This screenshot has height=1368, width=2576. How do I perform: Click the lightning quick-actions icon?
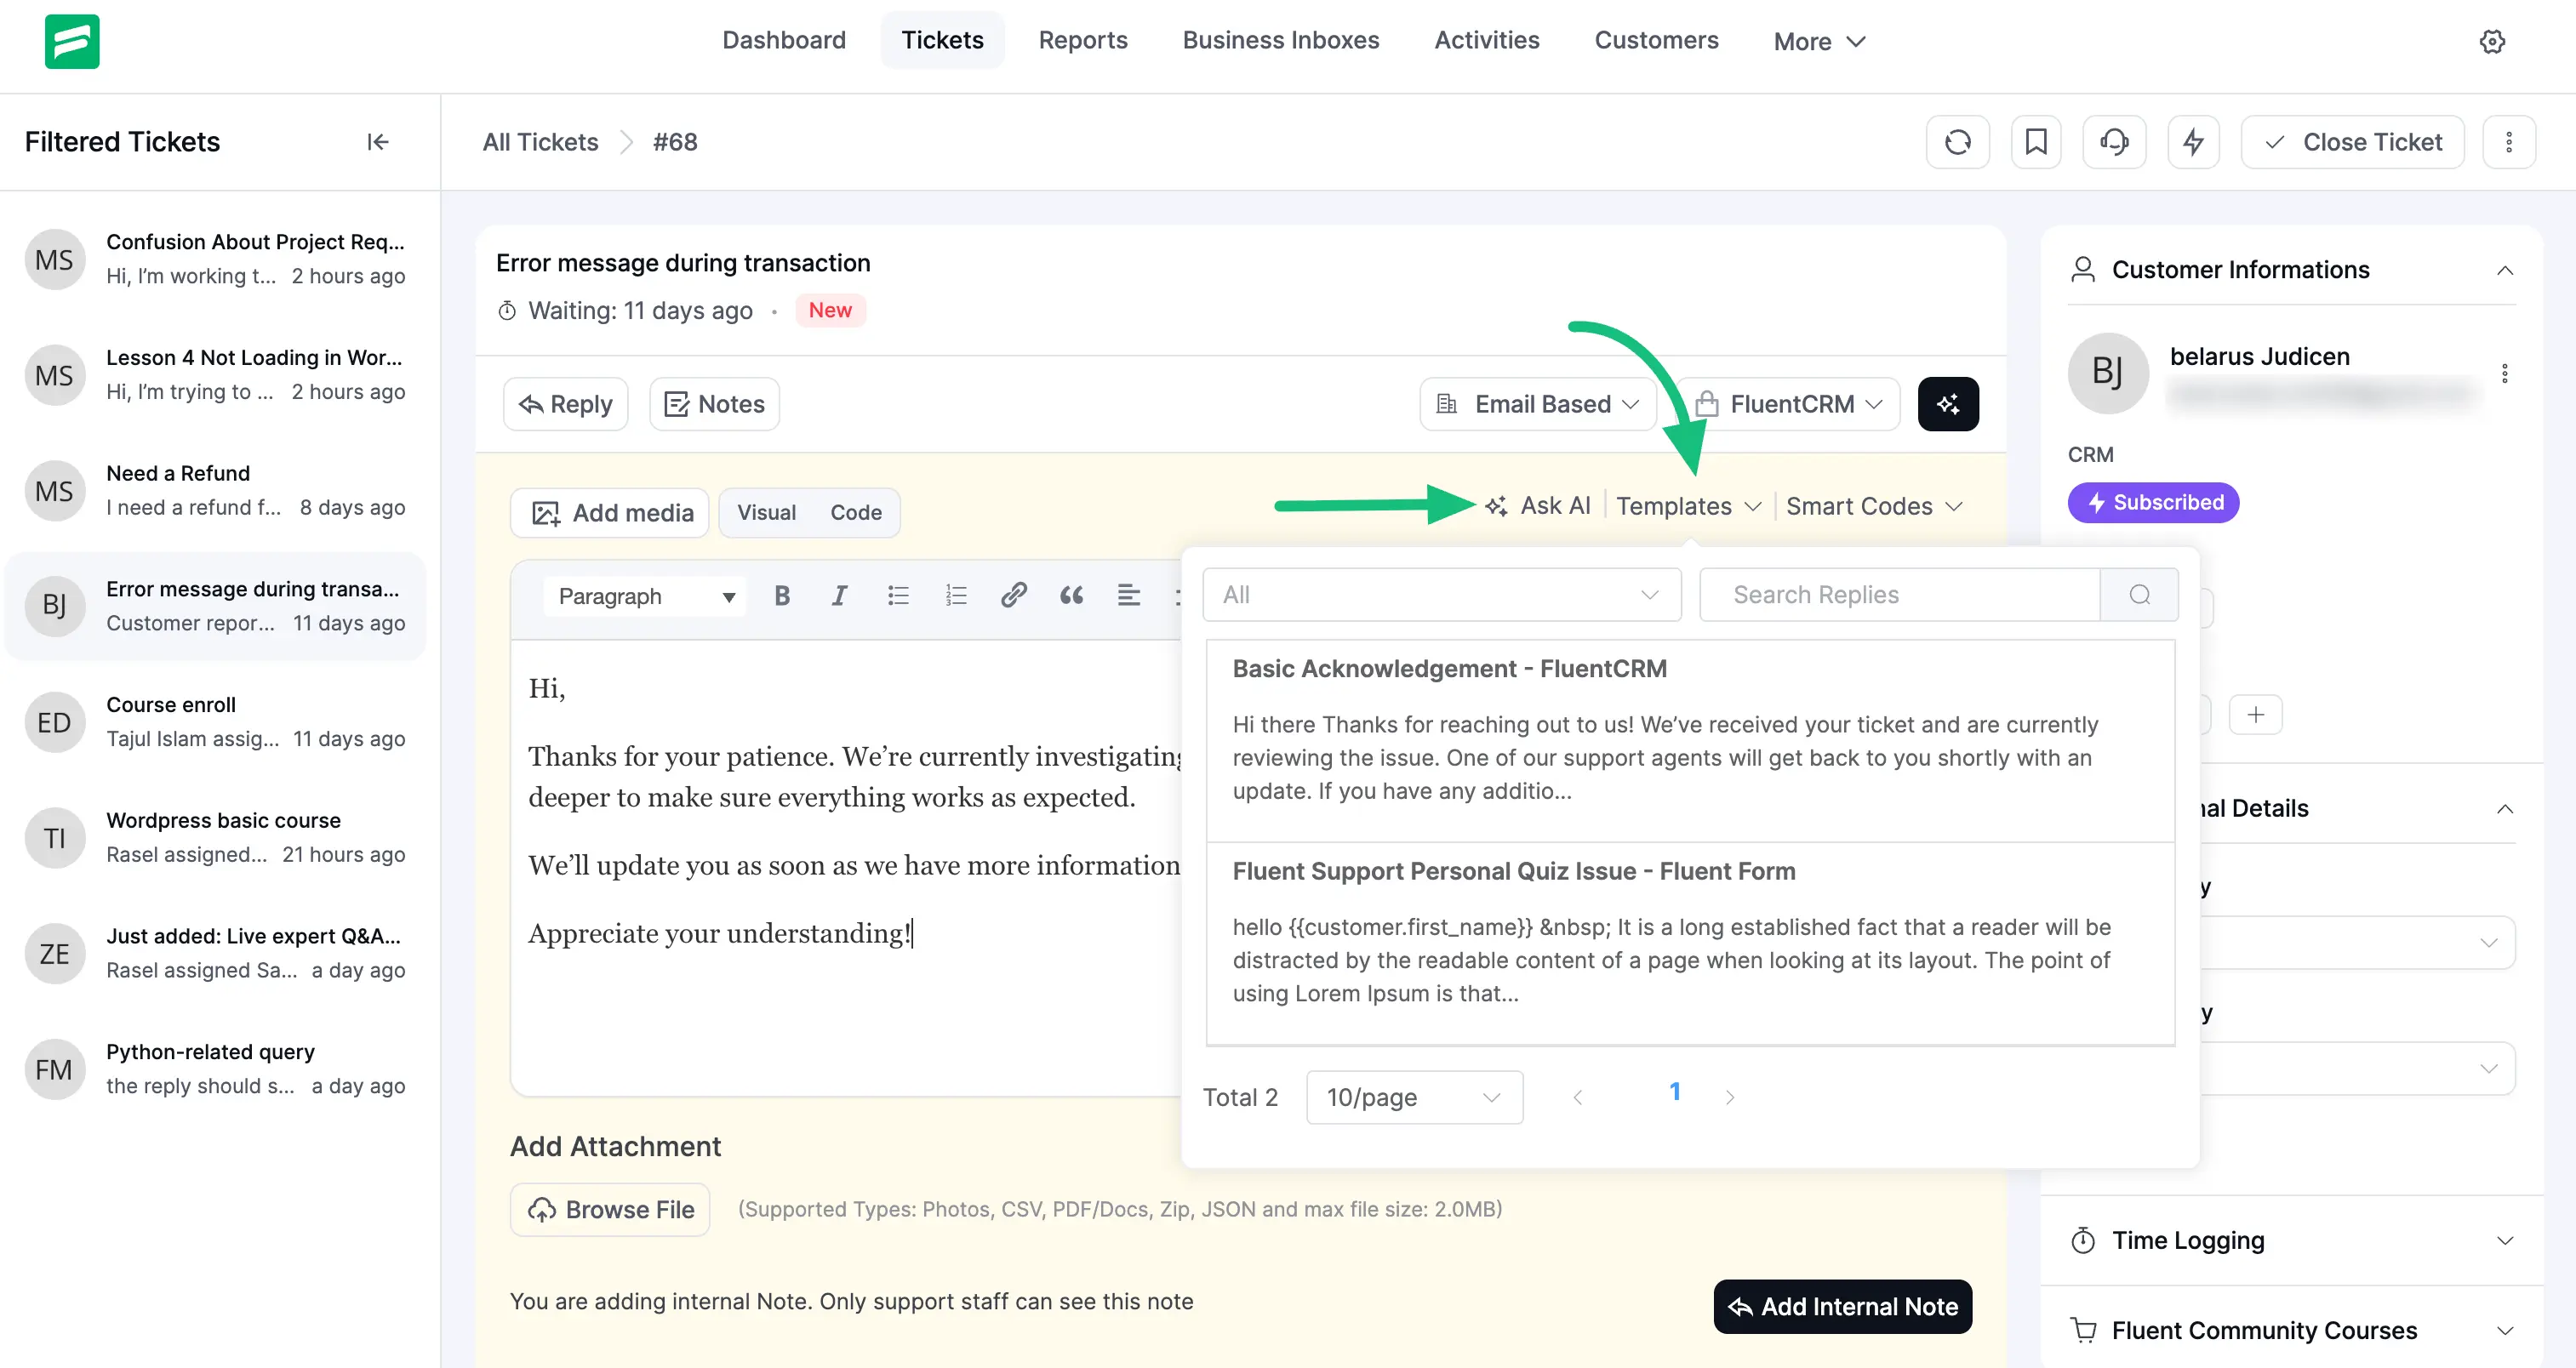(2193, 142)
